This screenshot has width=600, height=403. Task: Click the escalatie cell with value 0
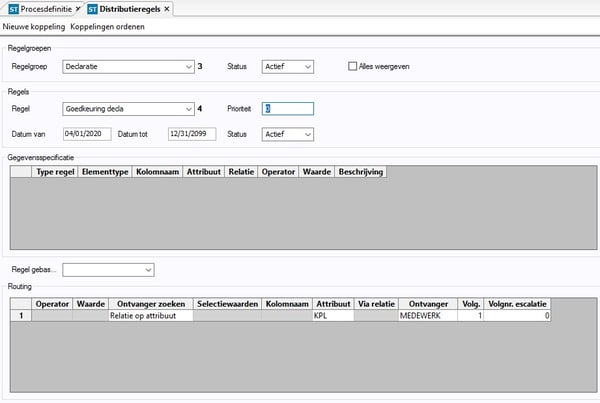pyautogui.click(x=517, y=315)
